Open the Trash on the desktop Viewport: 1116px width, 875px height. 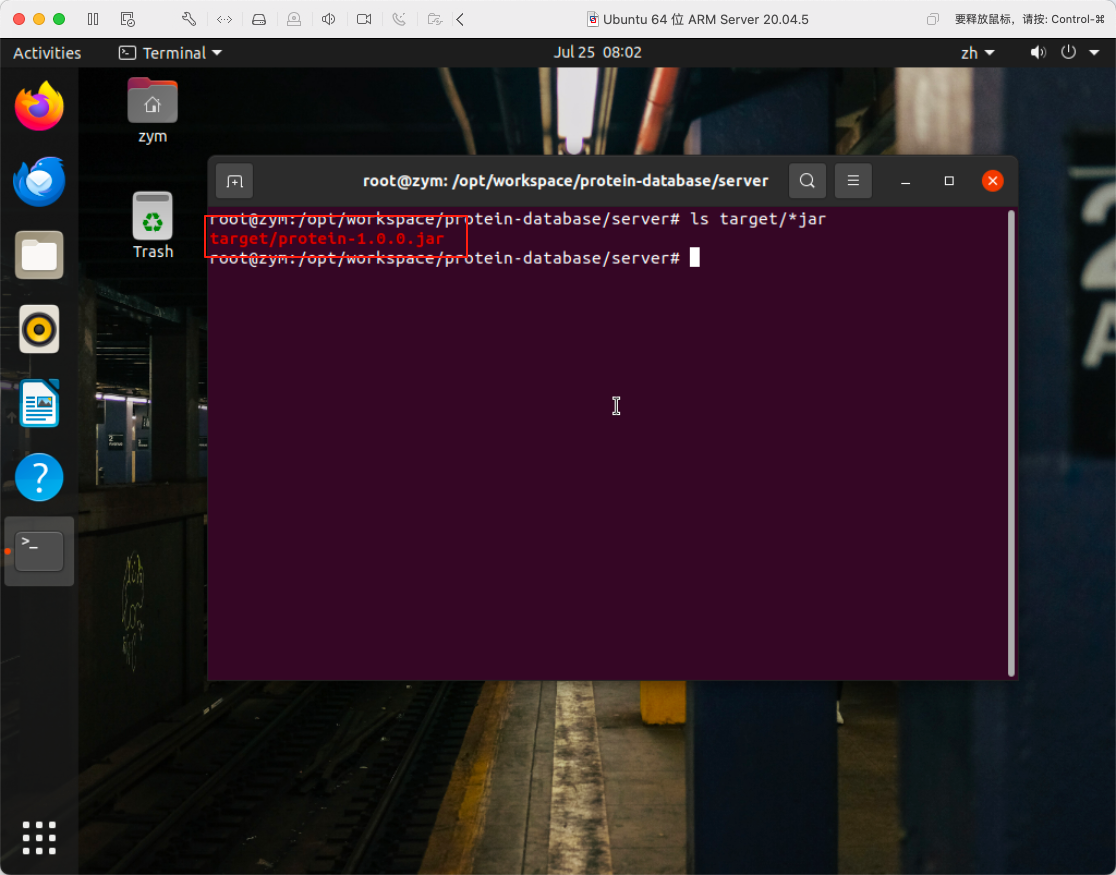(152, 222)
